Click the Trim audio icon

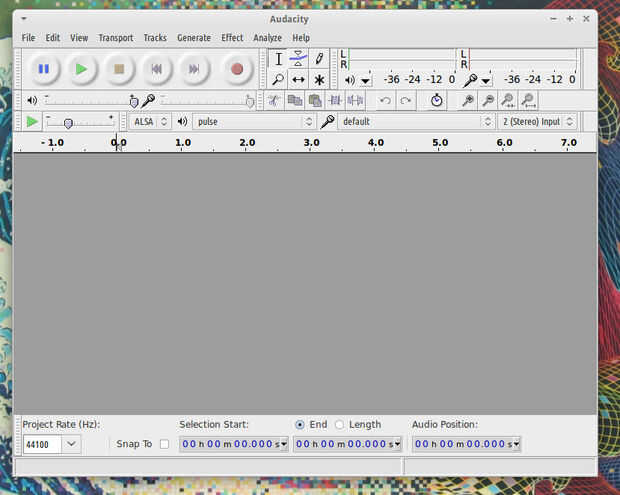pyautogui.click(x=335, y=100)
